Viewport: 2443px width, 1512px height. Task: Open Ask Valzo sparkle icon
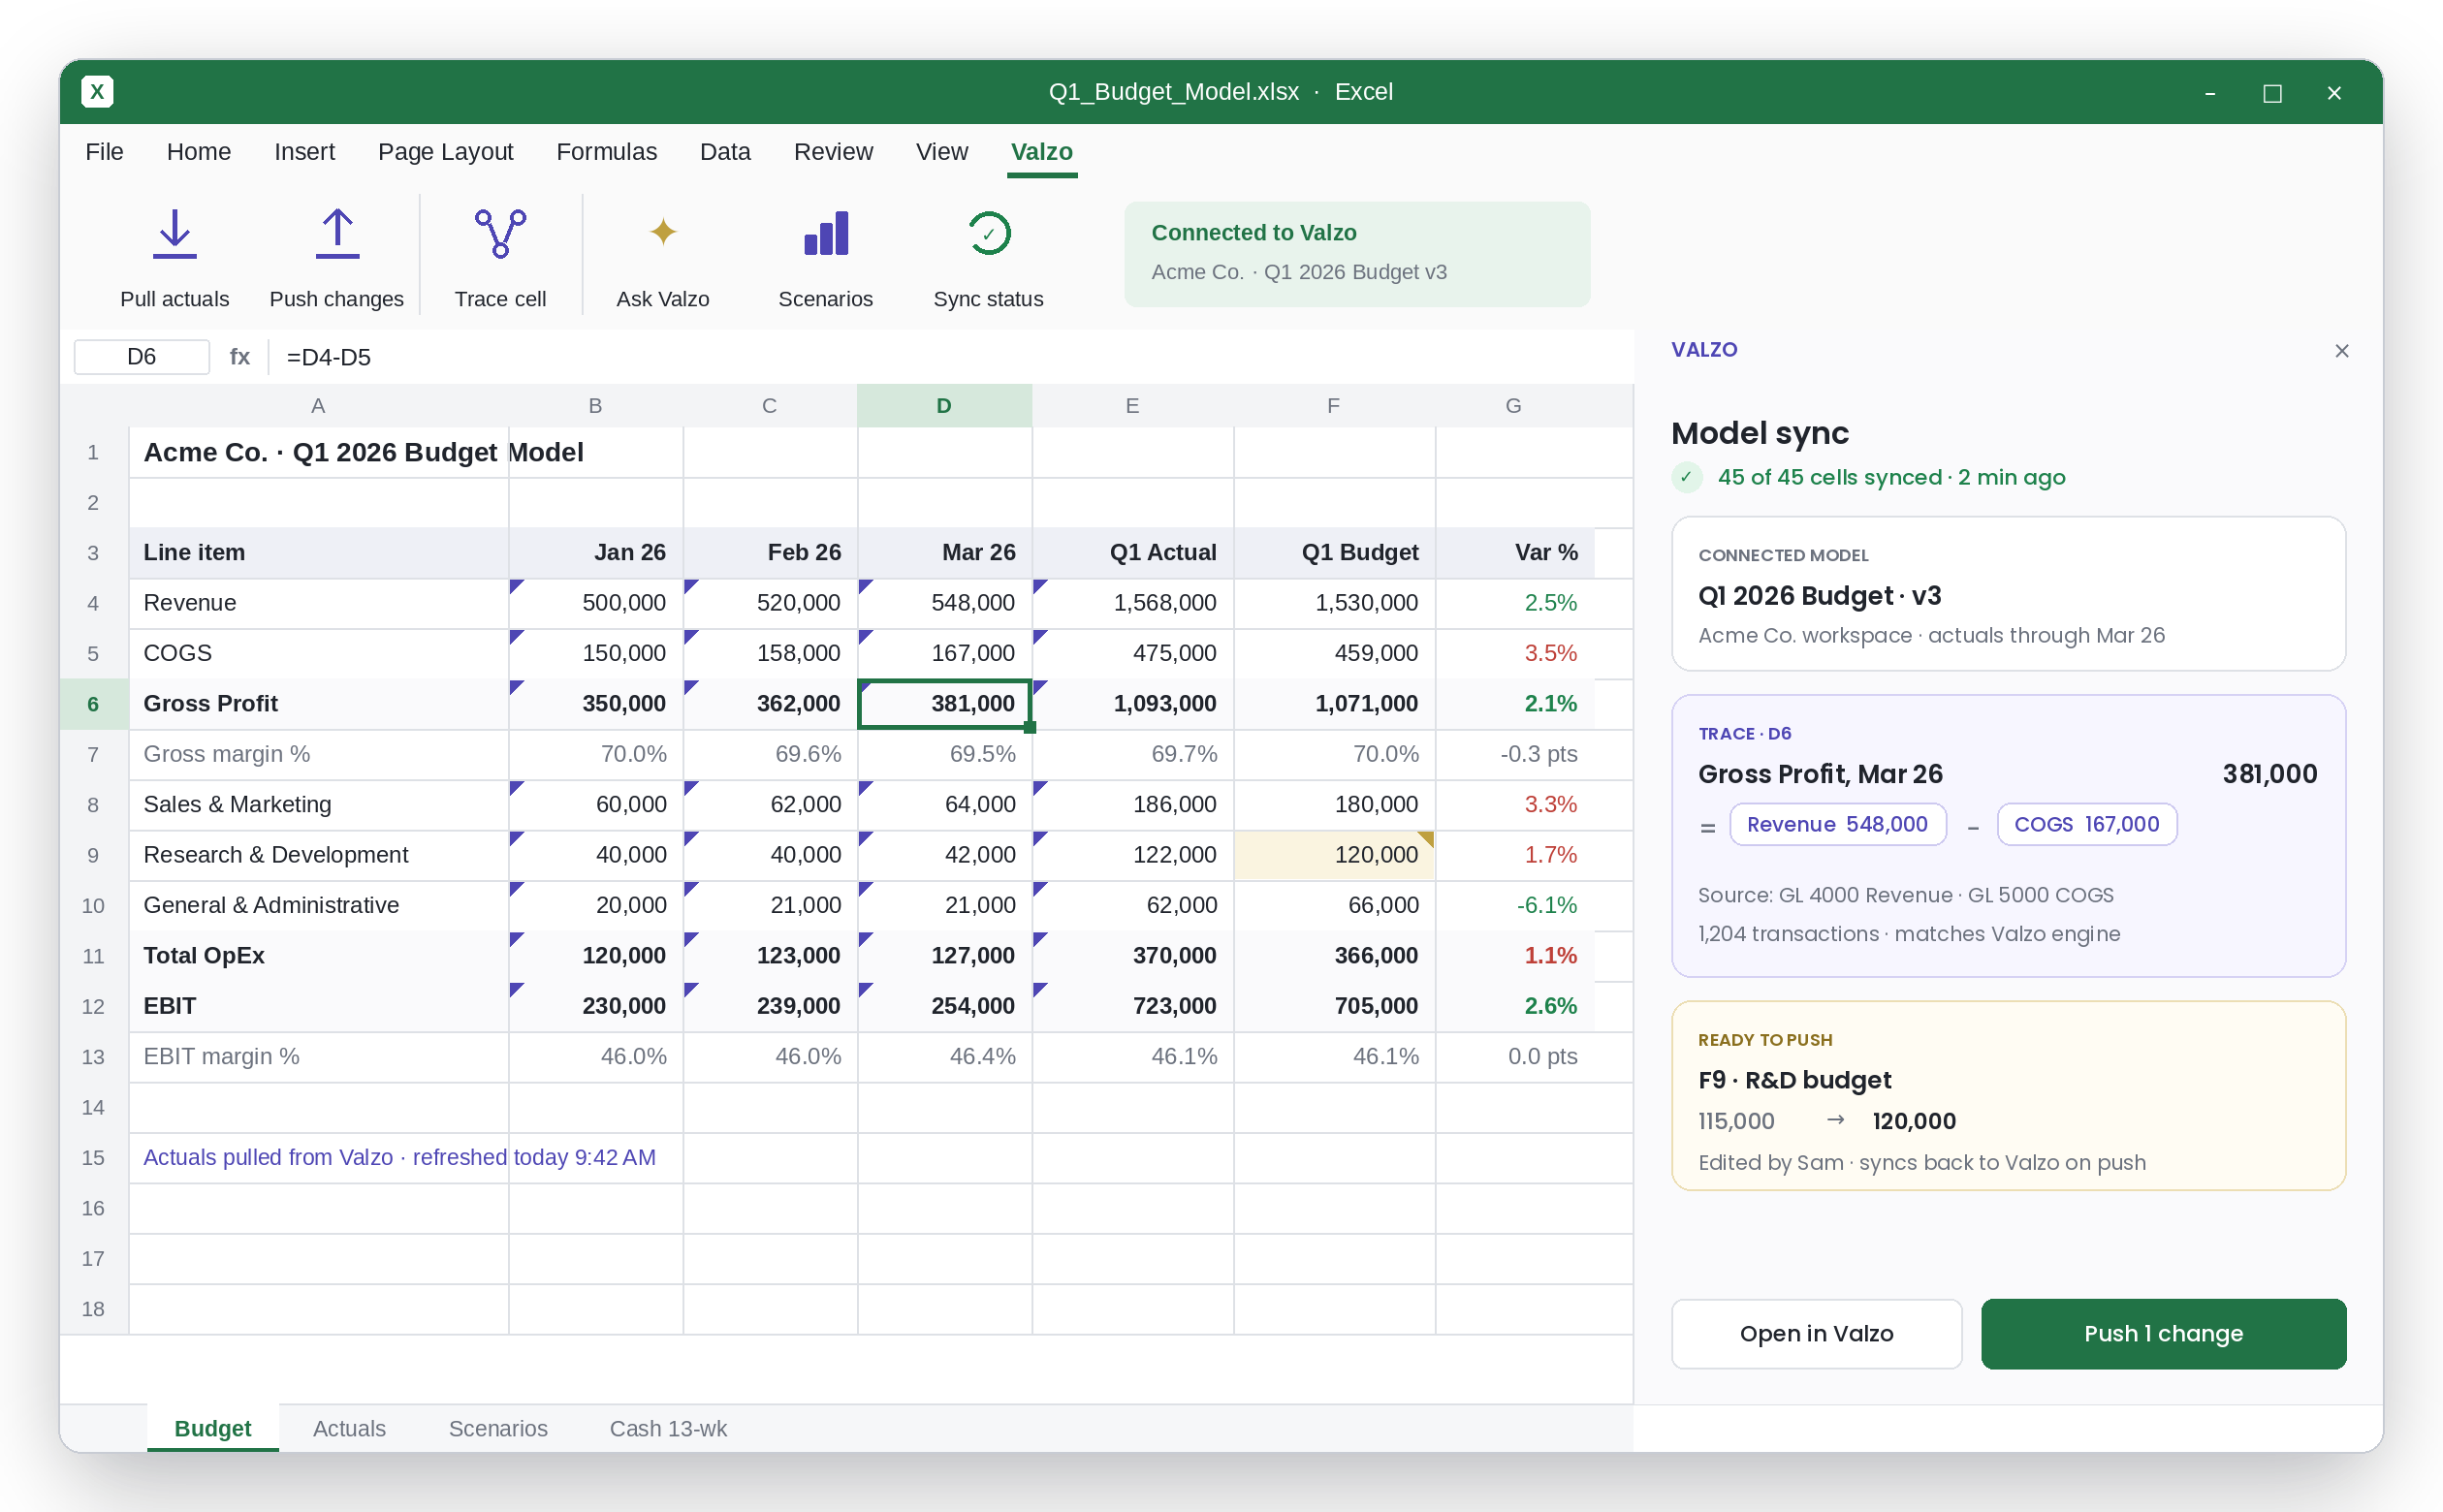663,232
